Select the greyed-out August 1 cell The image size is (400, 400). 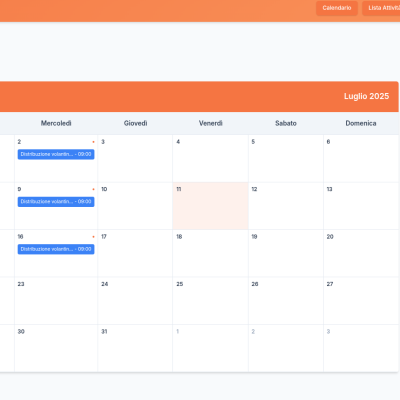(210, 348)
